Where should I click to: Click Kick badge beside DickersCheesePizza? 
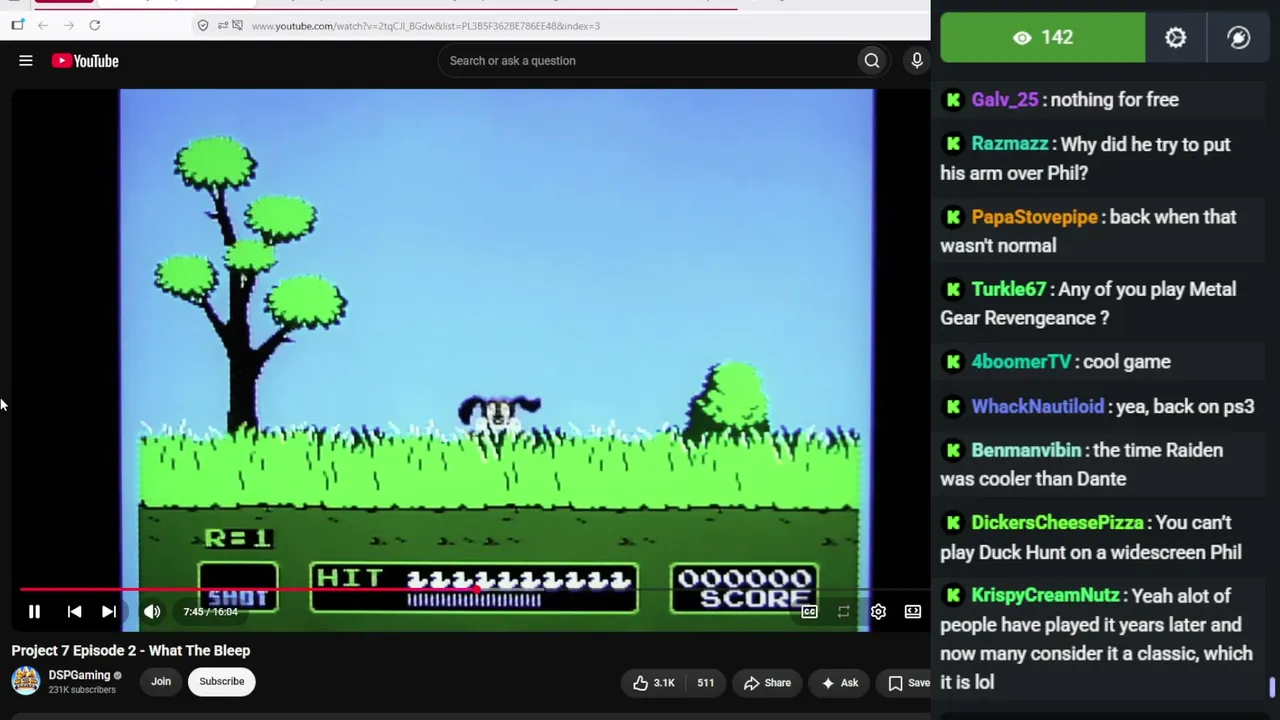[x=953, y=523]
